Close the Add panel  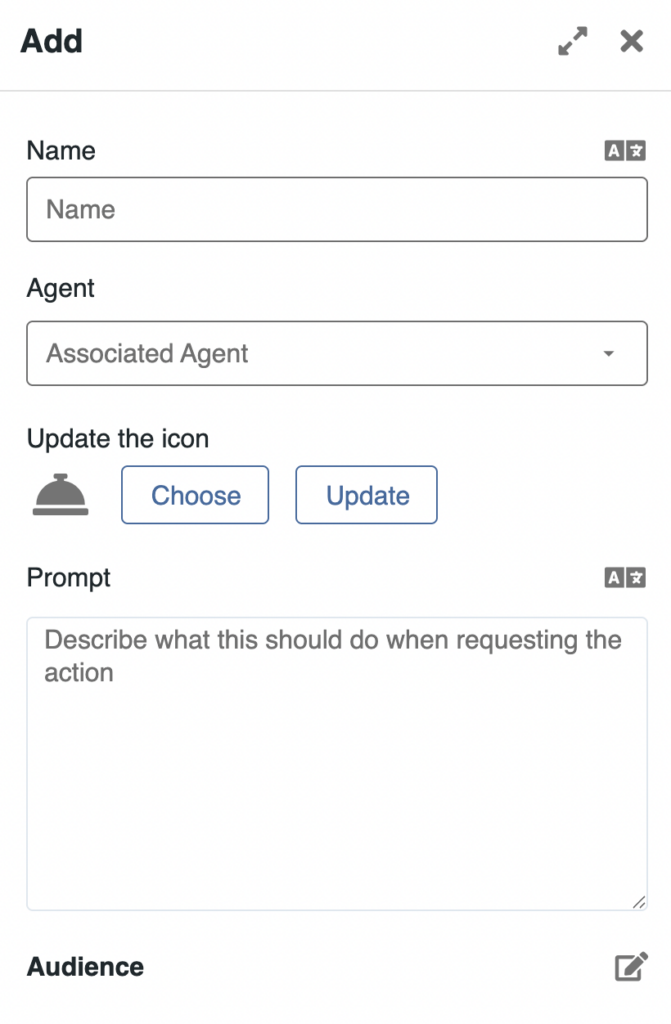(631, 41)
